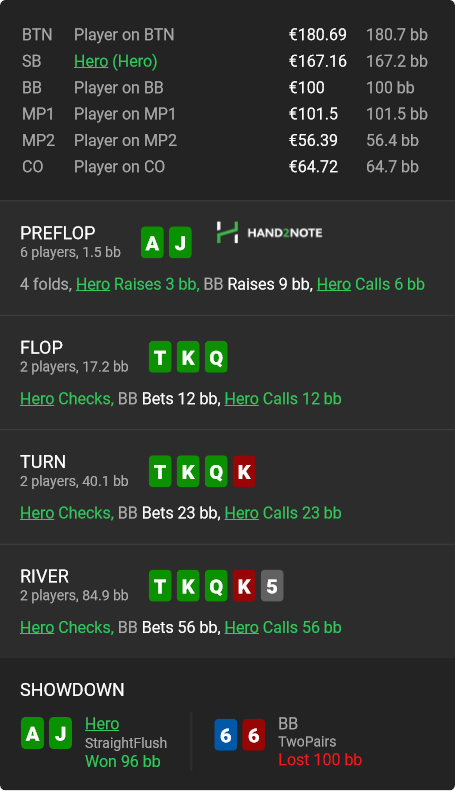455x791 pixels.
Task: Click Hero Calls 12 bb link
Action: 283,399
